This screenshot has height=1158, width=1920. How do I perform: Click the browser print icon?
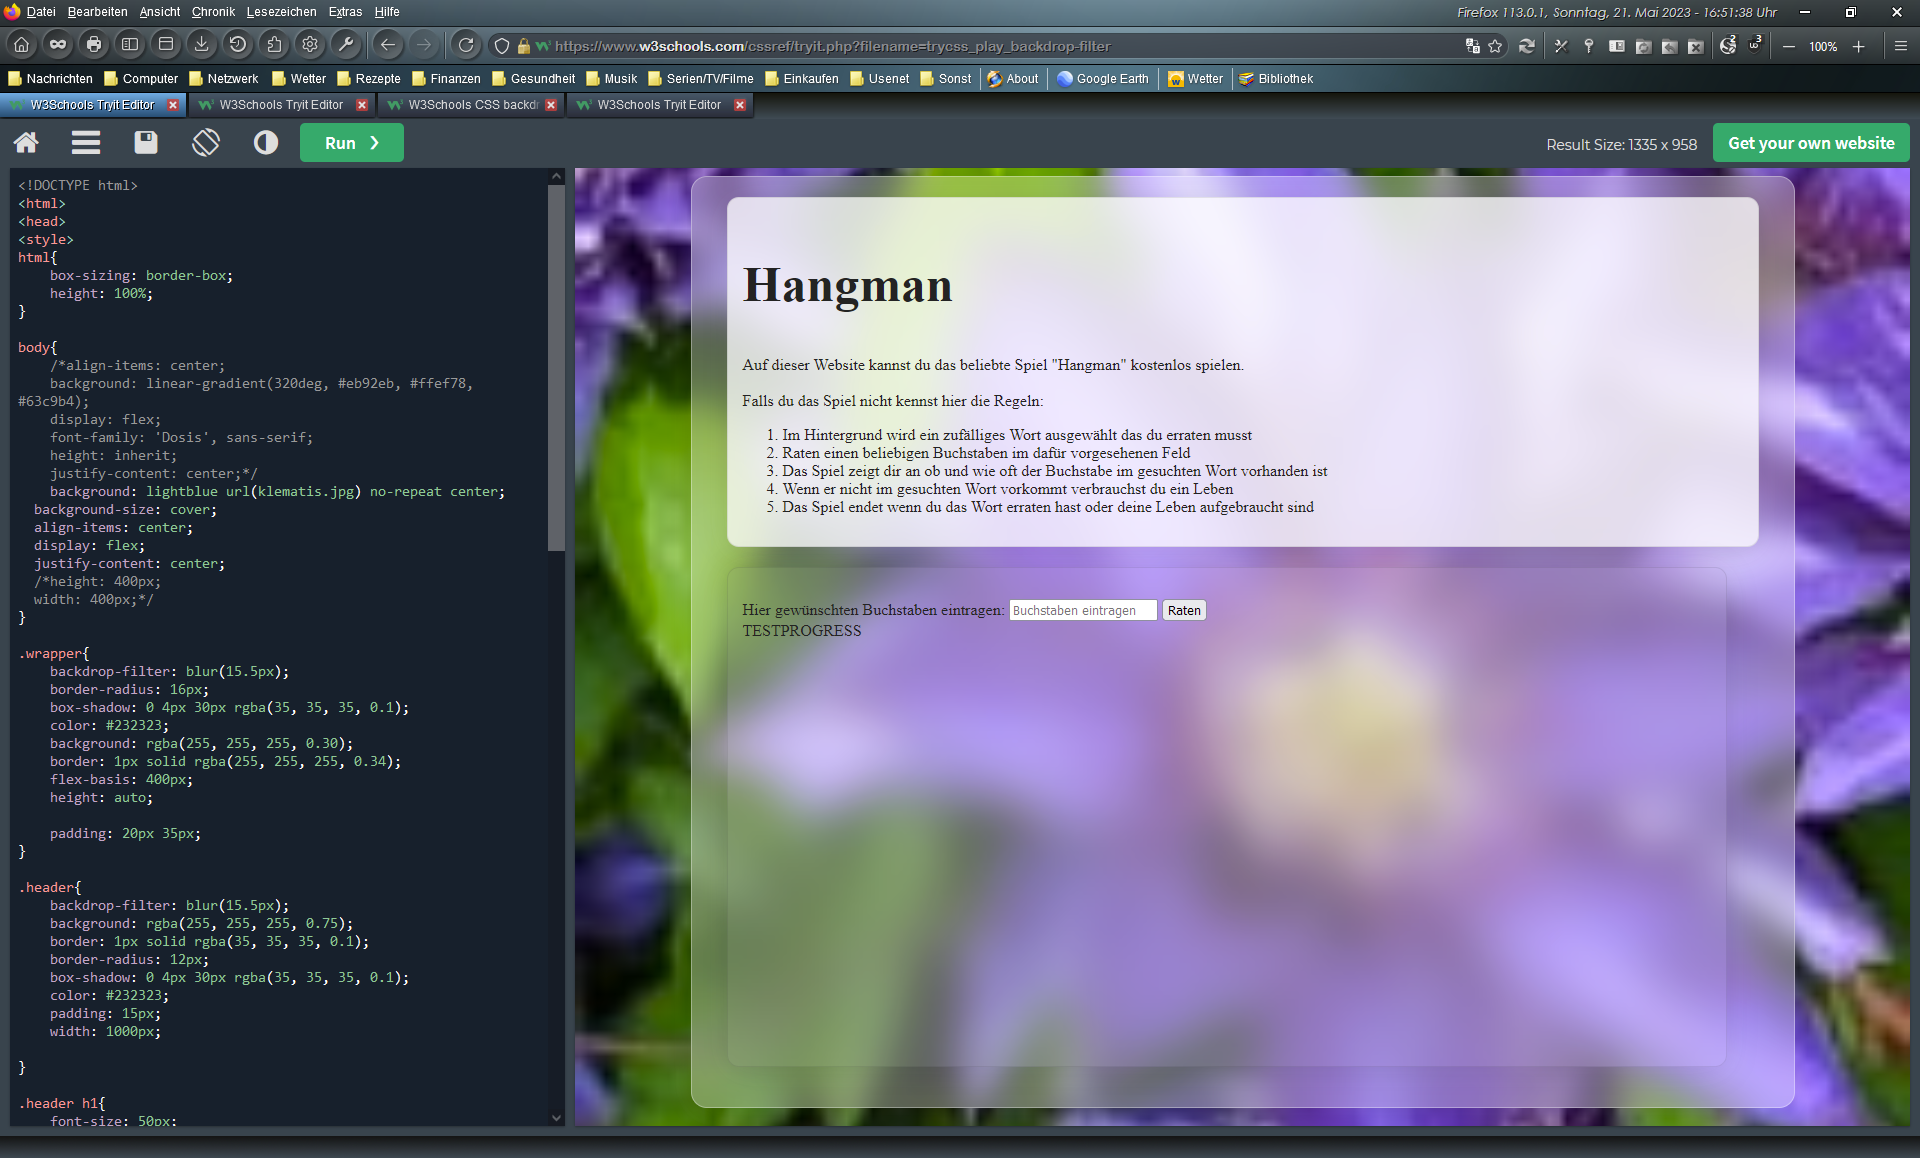click(x=94, y=45)
